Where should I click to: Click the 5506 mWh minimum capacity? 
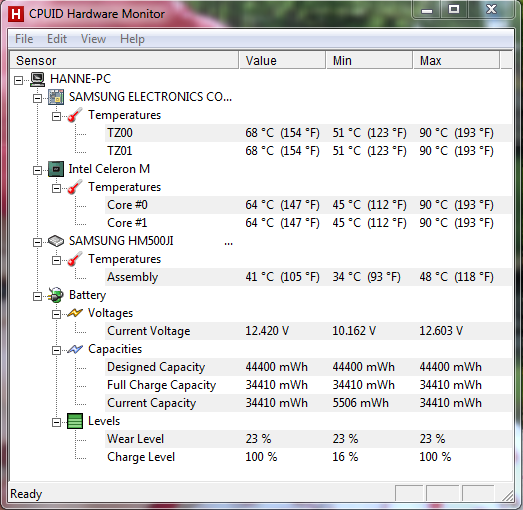pyautogui.click(x=361, y=403)
